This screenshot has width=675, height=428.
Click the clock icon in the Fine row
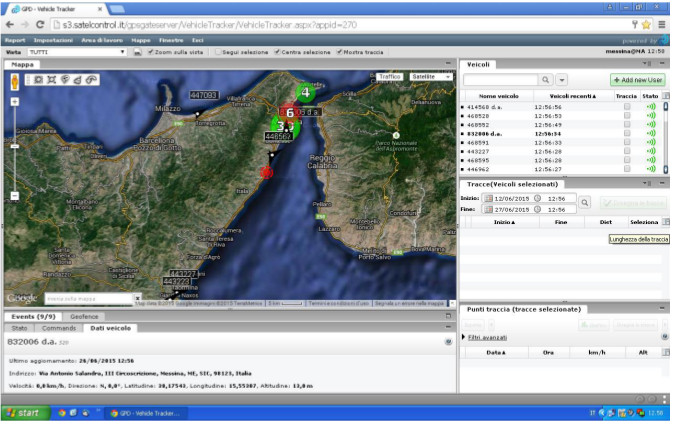(537, 209)
